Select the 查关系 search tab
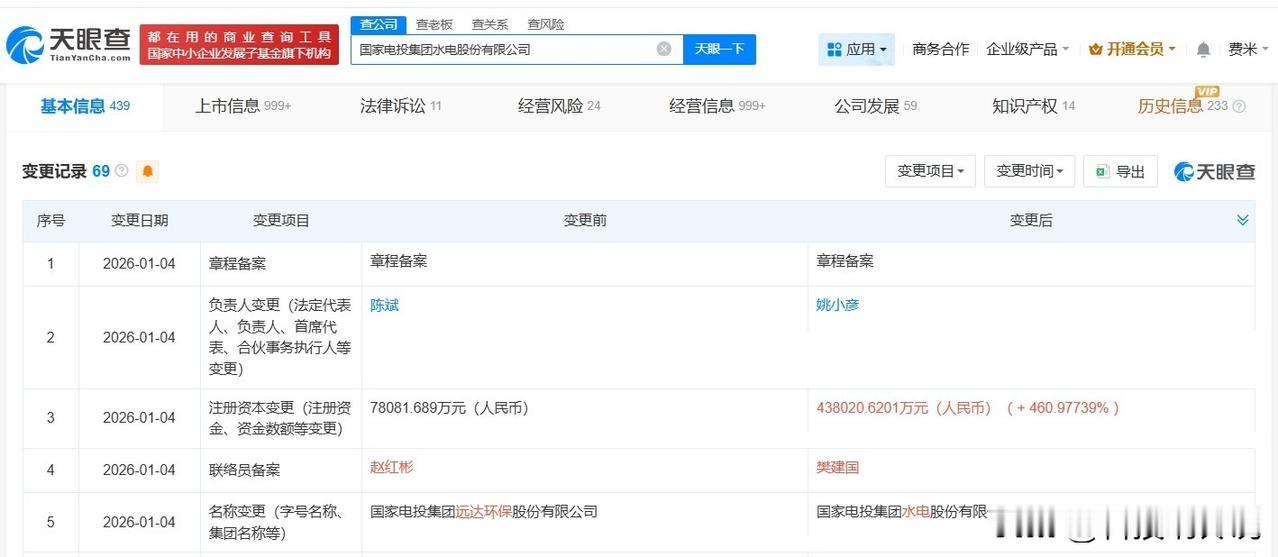1278x557 pixels. (x=490, y=24)
